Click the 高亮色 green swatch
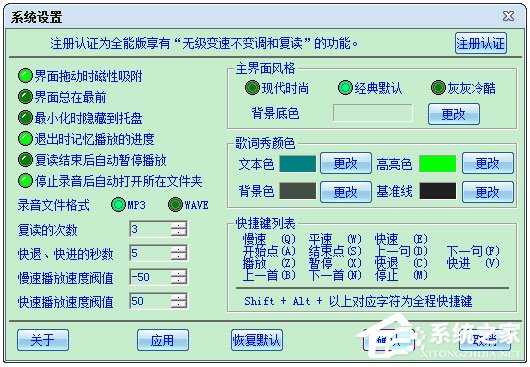The height and width of the screenshot is (367, 530). [x=437, y=164]
